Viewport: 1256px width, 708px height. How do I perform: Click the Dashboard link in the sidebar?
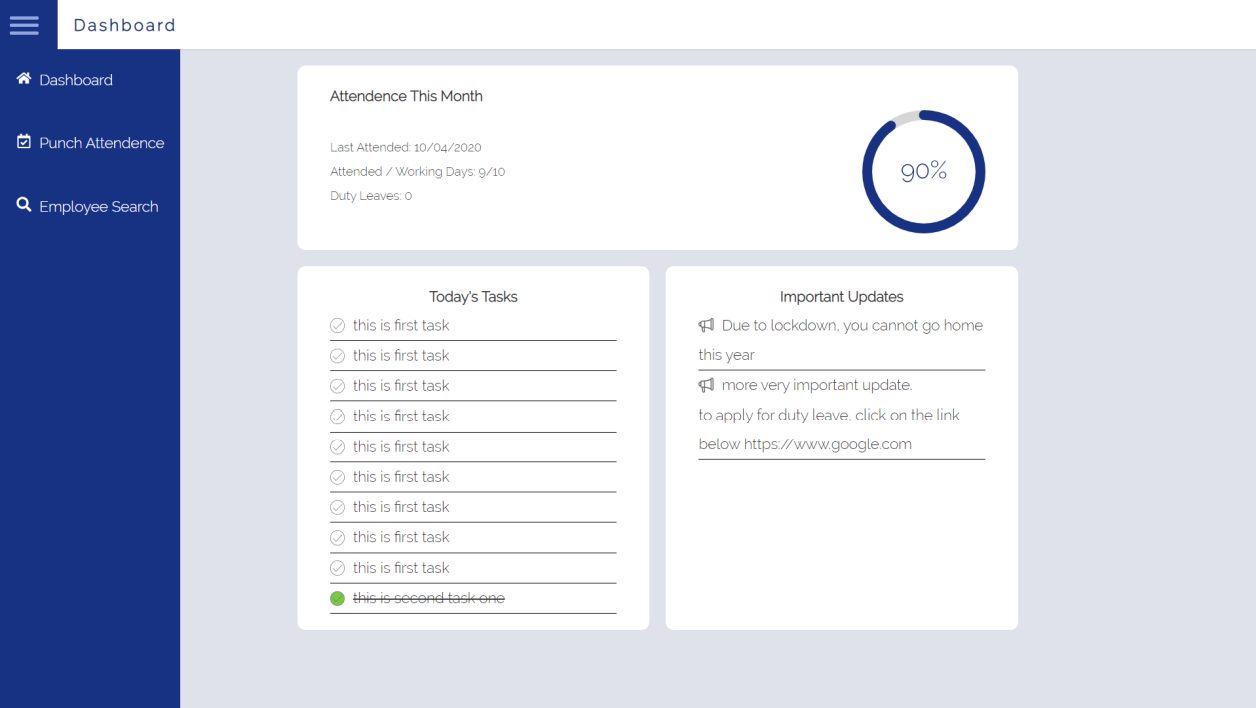tap(76, 79)
